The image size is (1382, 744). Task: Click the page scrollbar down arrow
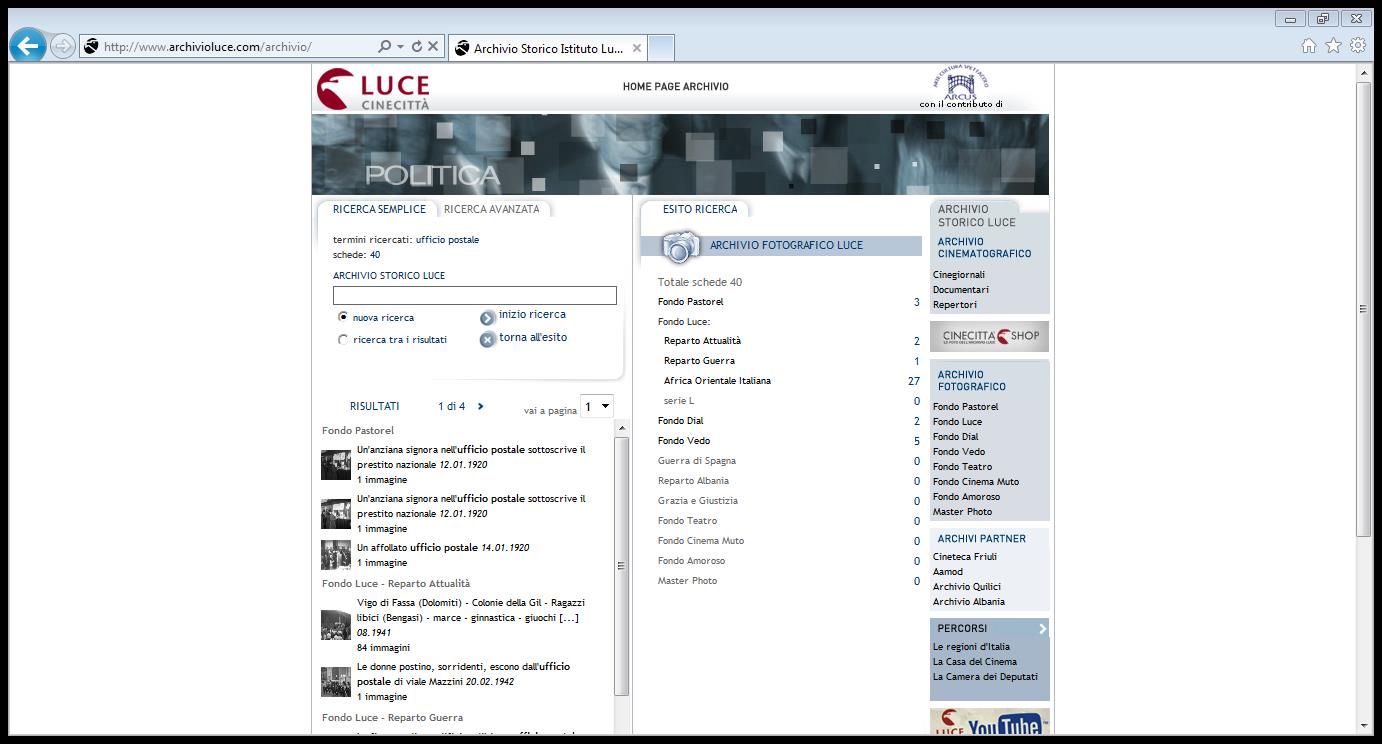pos(1363,726)
